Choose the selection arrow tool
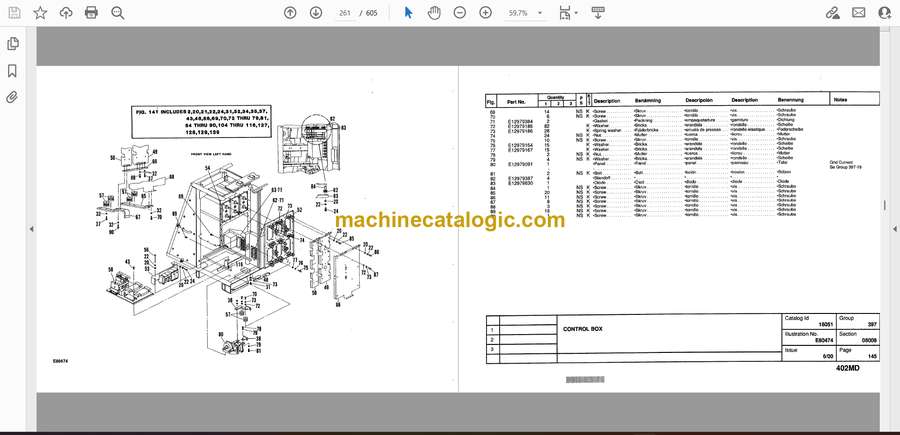Image resolution: width=900 pixels, height=435 pixels. (408, 13)
